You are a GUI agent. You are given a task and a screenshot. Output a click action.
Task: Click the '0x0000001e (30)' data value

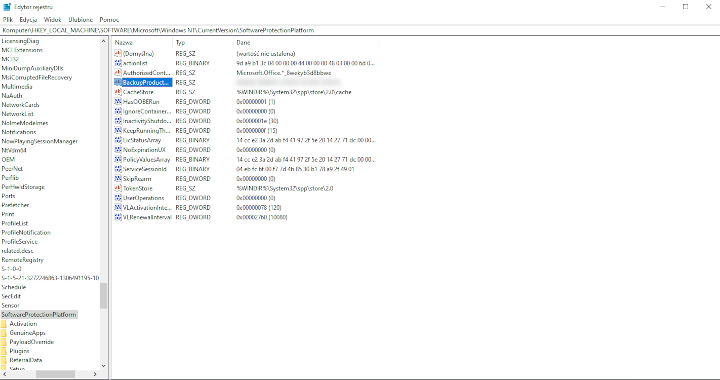click(257, 121)
